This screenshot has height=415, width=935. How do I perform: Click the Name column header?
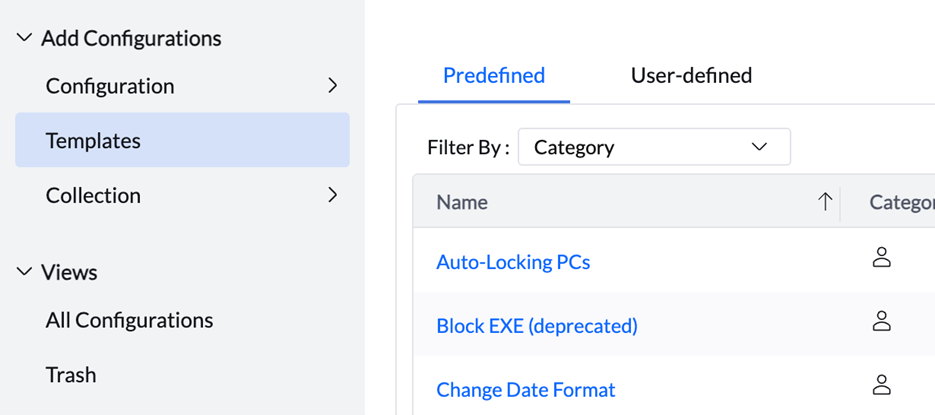tap(462, 202)
